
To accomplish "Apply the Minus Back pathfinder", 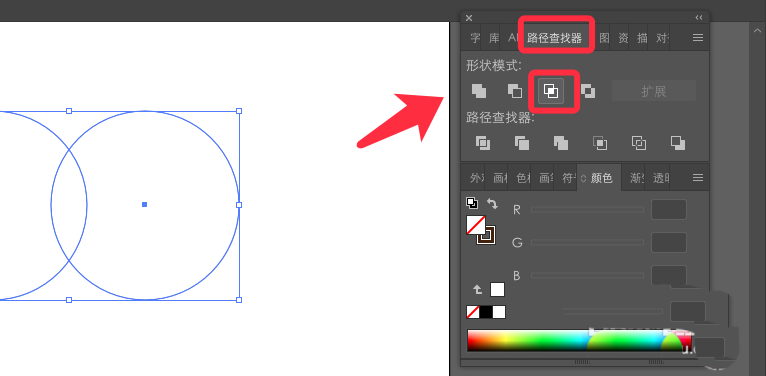I will [x=678, y=143].
